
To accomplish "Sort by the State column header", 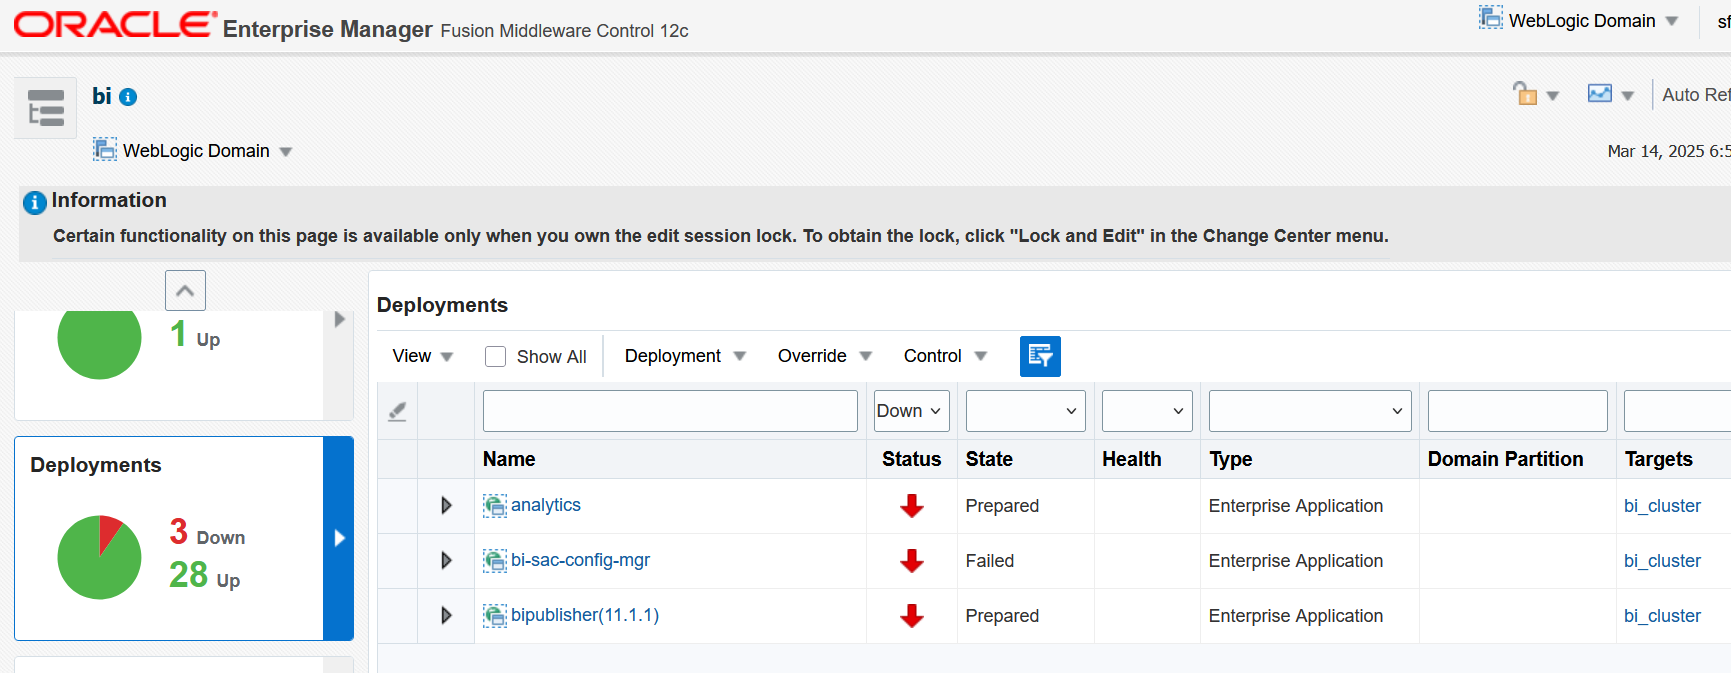I will click(x=989, y=459).
